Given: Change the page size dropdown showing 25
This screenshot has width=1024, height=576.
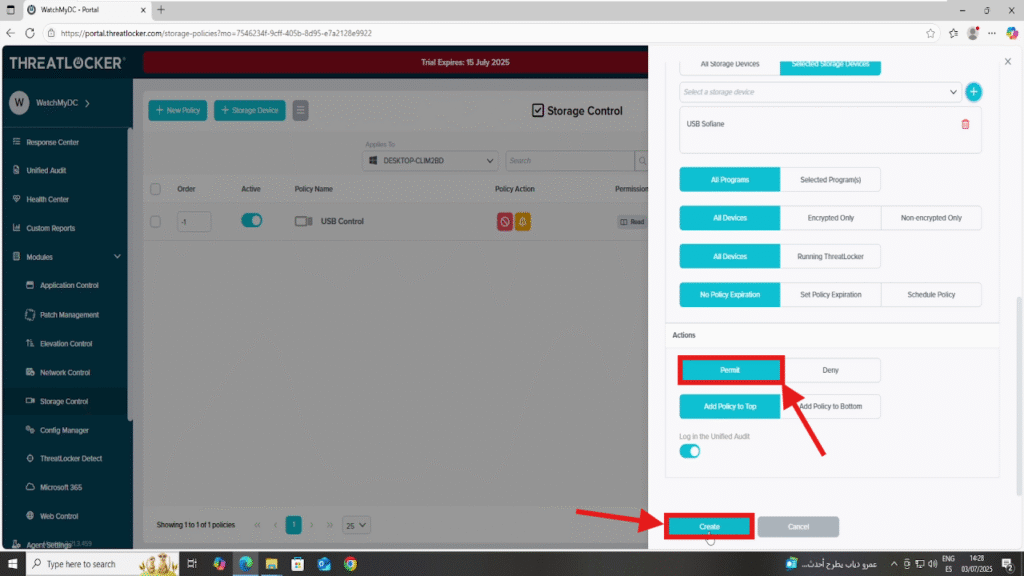Looking at the screenshot, I should click(356, 525).
